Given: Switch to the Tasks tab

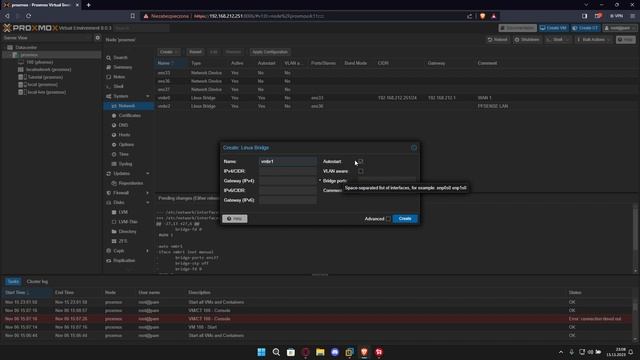Looking at the screenshot, I should tap(13, 282).
